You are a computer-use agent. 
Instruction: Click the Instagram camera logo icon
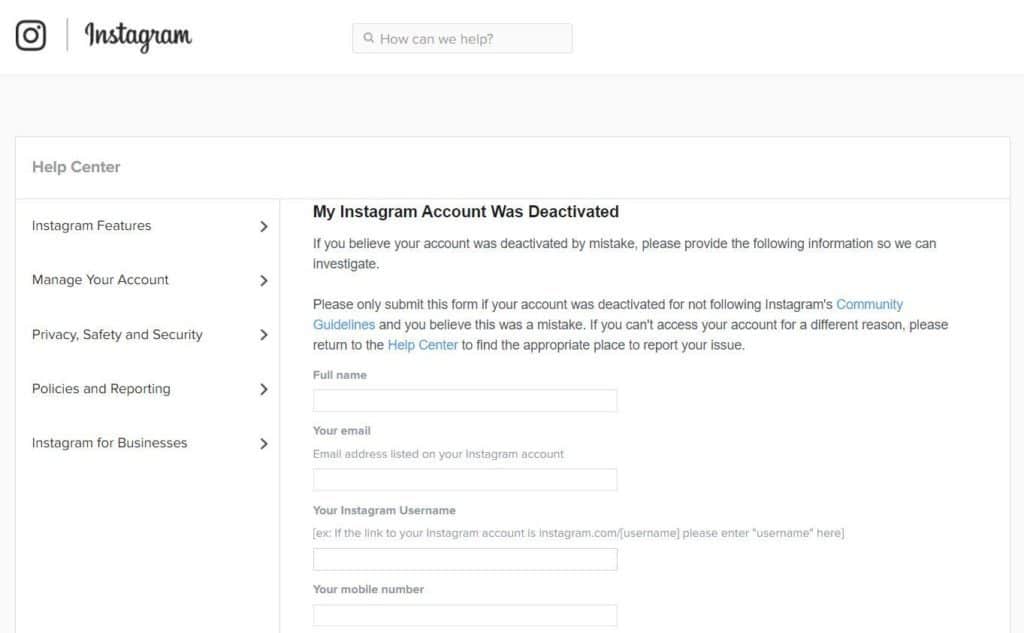click(x=31, y=35)
